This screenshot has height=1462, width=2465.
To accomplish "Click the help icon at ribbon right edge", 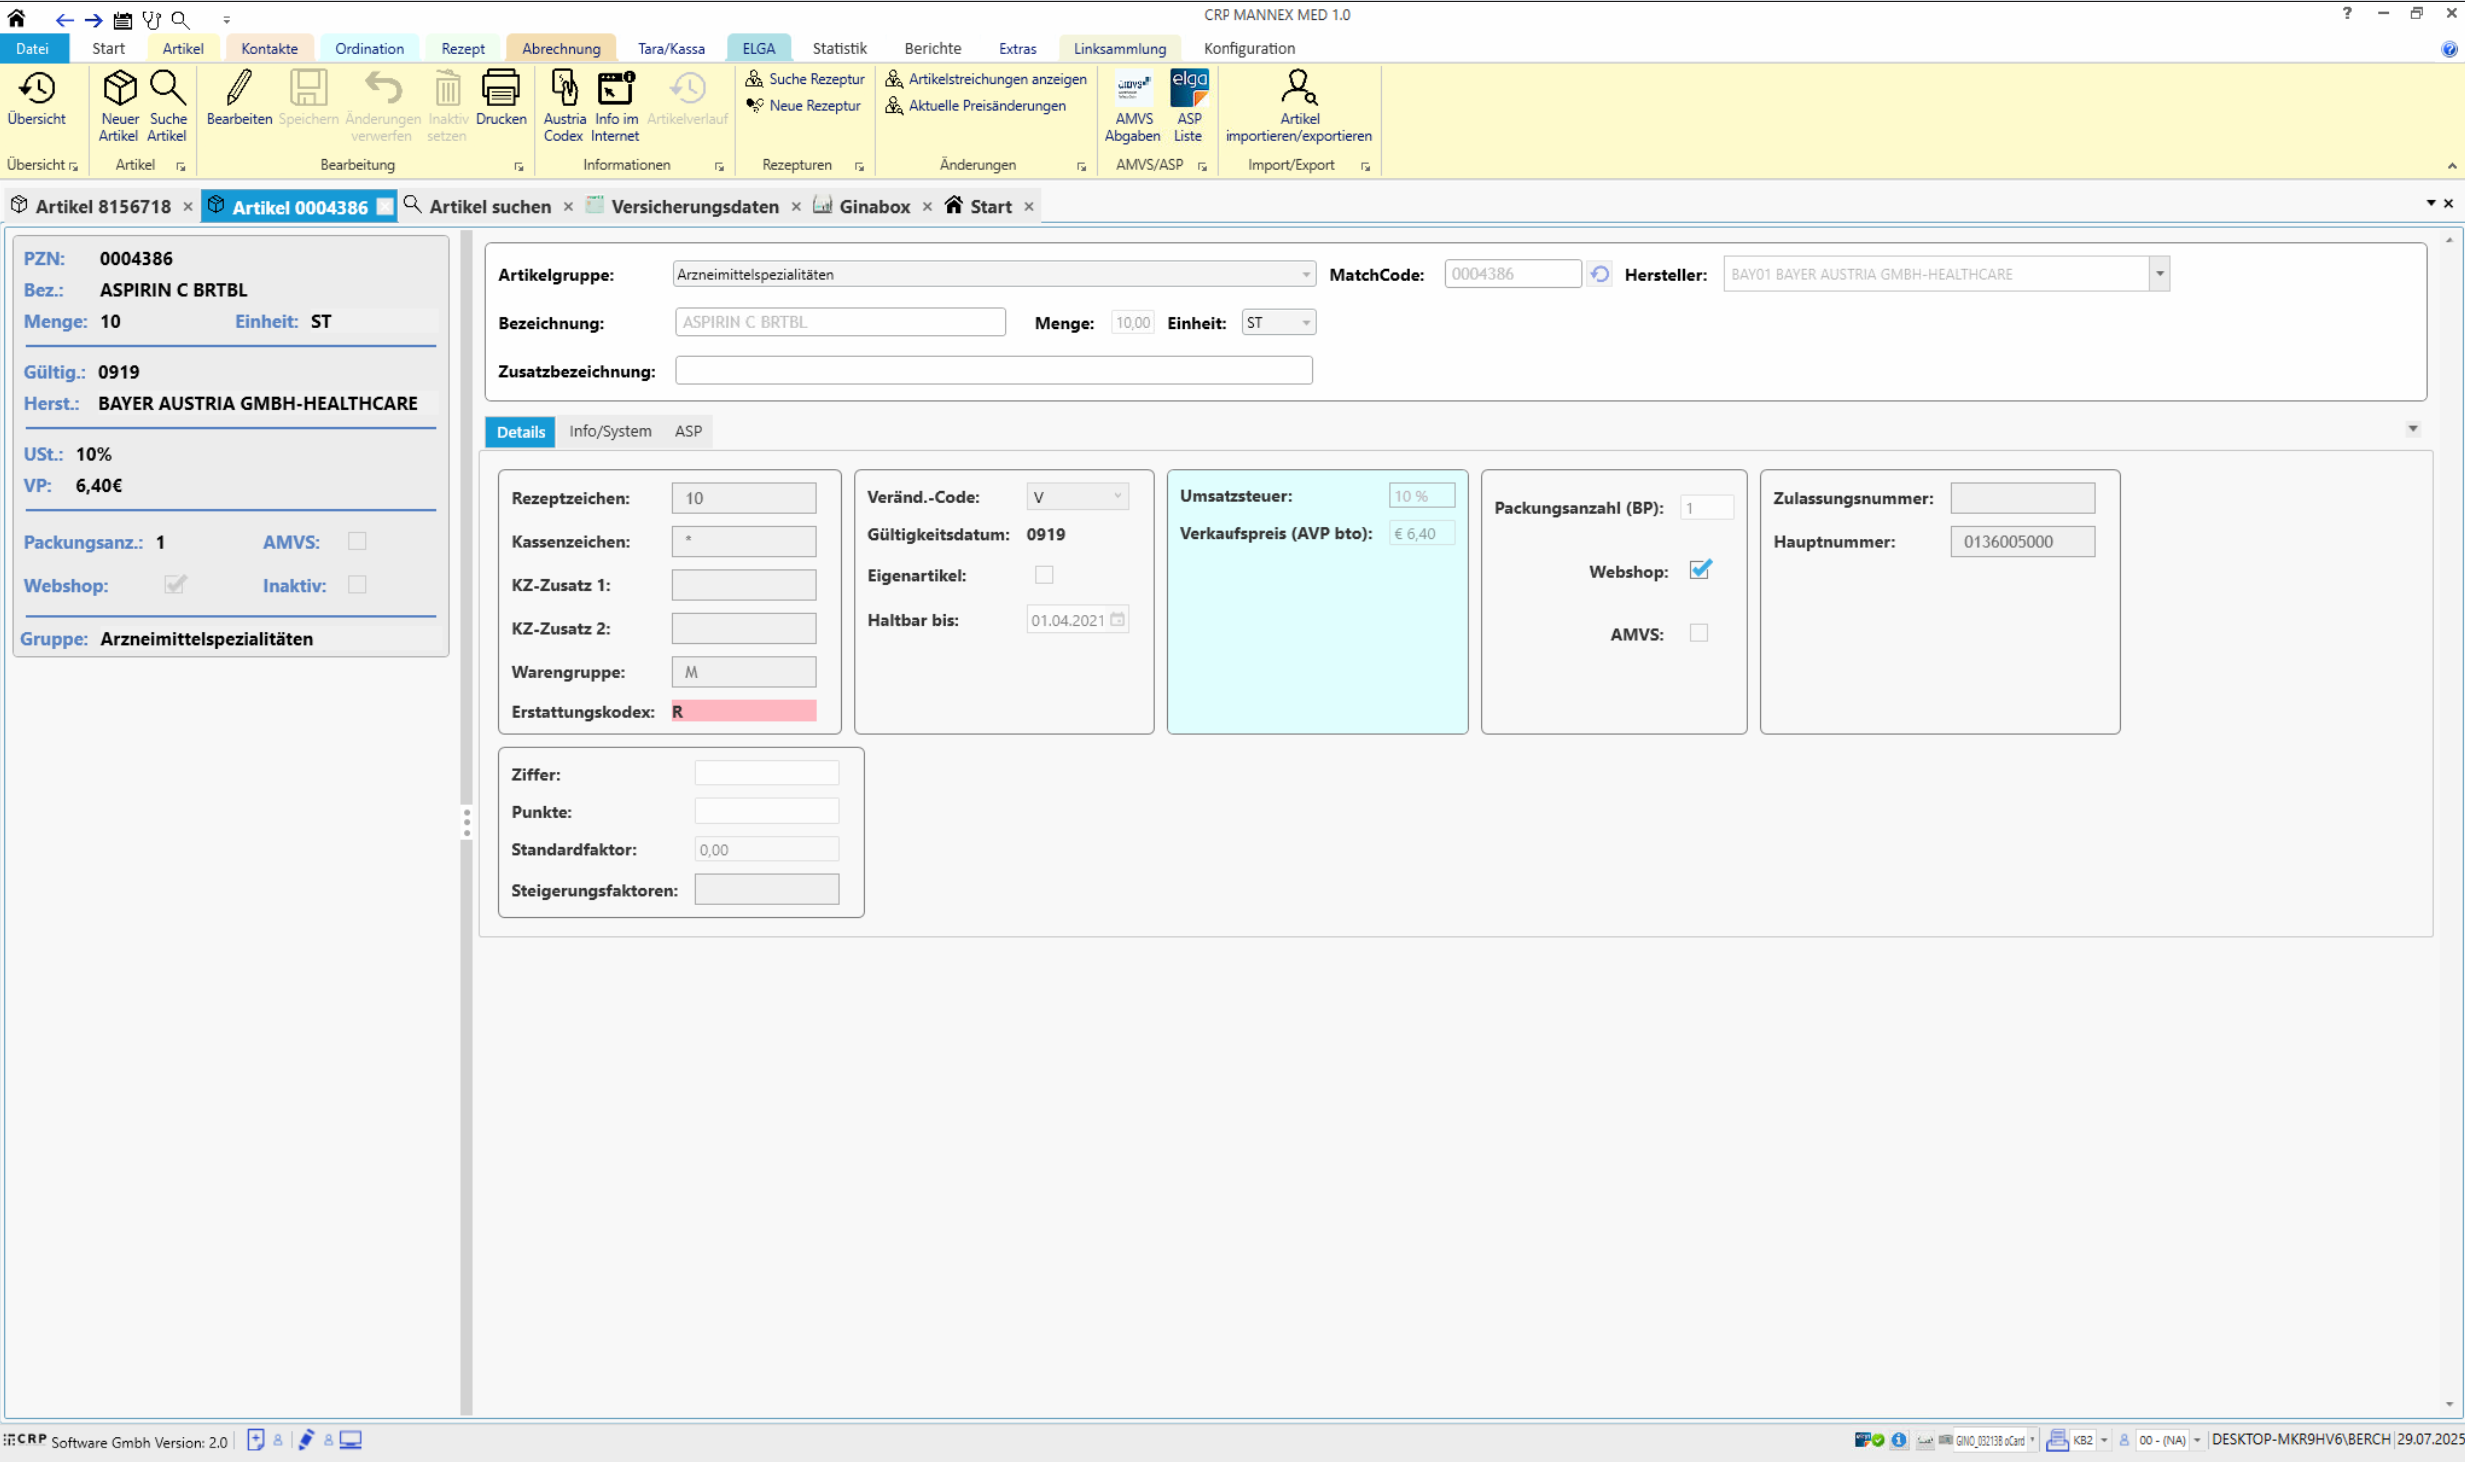I will point(2448,49).
